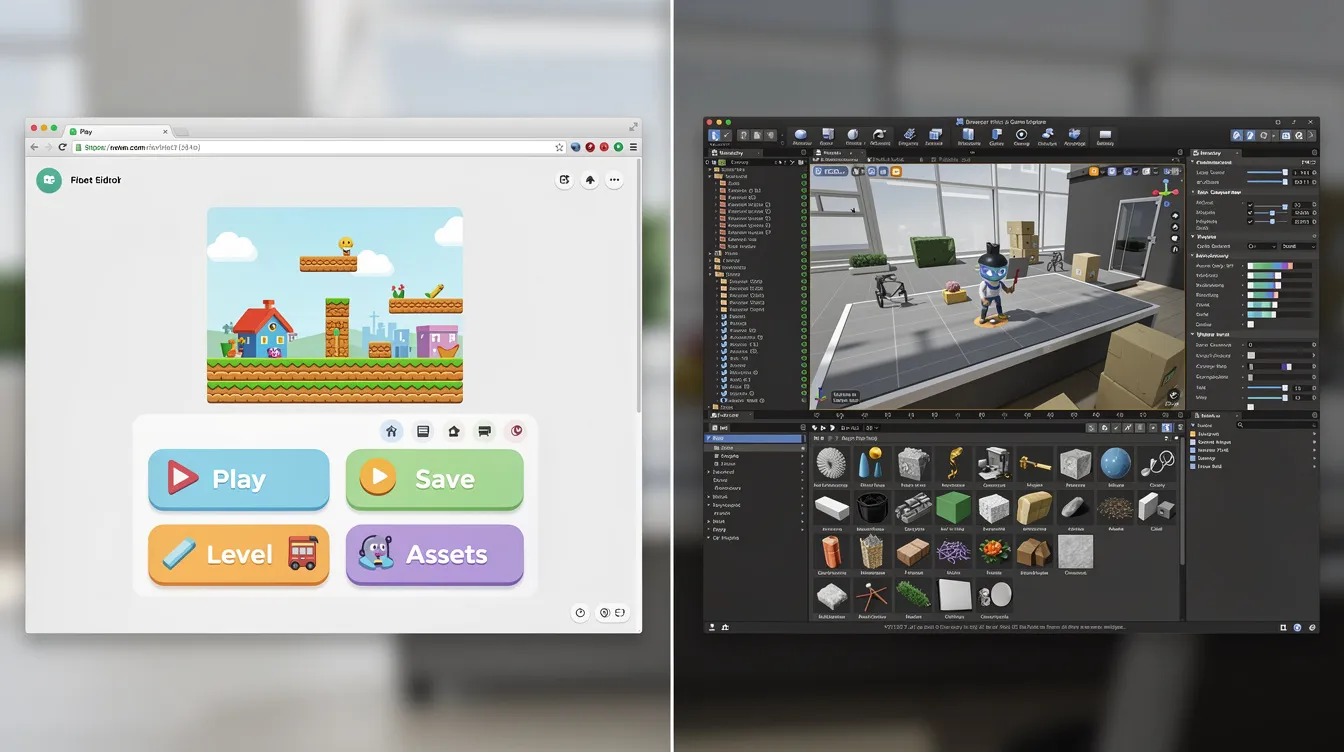Image resolution: width=1344 pixels, height=752 pixels.
Task: Open the three-dots menu on the game page
Action: pos(614,180)
